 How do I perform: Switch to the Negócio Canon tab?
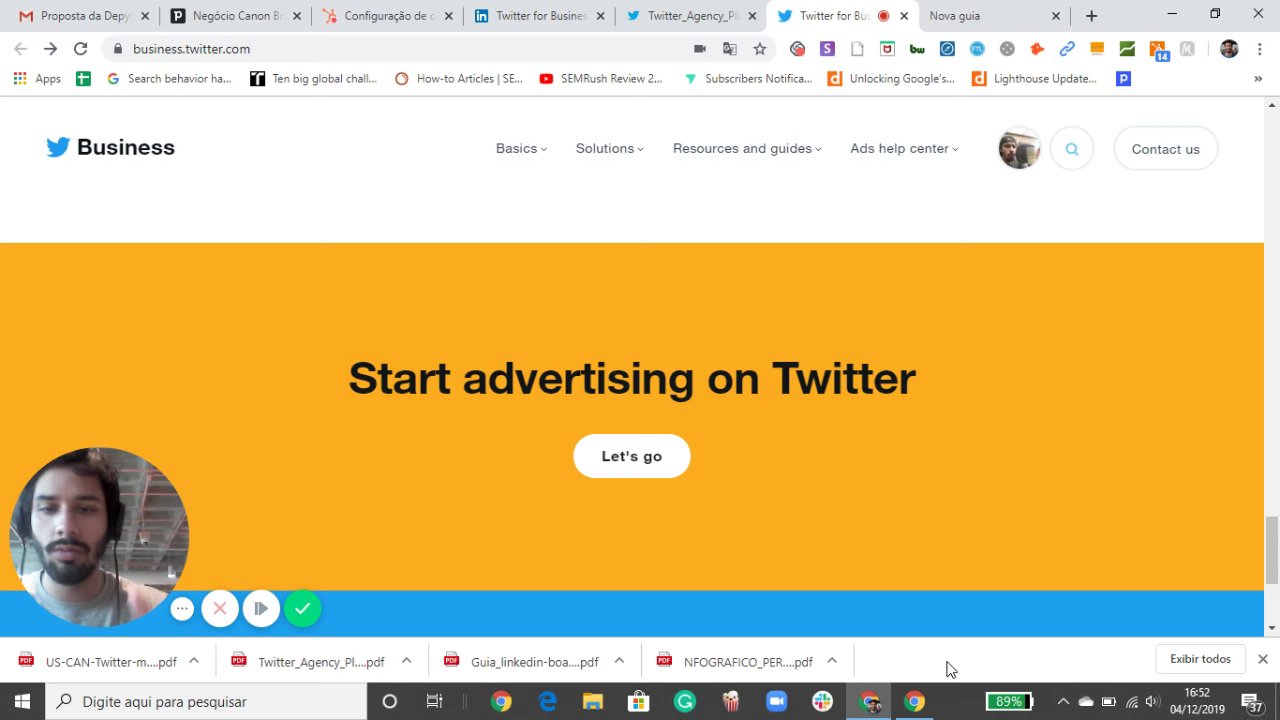click(x=236, y=16)
